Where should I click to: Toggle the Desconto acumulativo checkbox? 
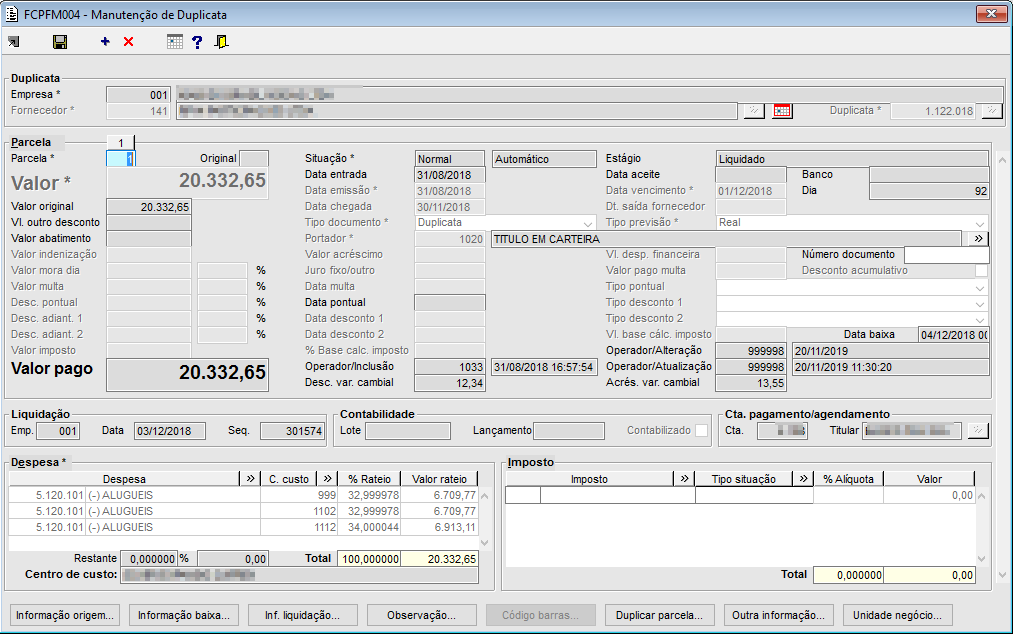click(981, 270)
